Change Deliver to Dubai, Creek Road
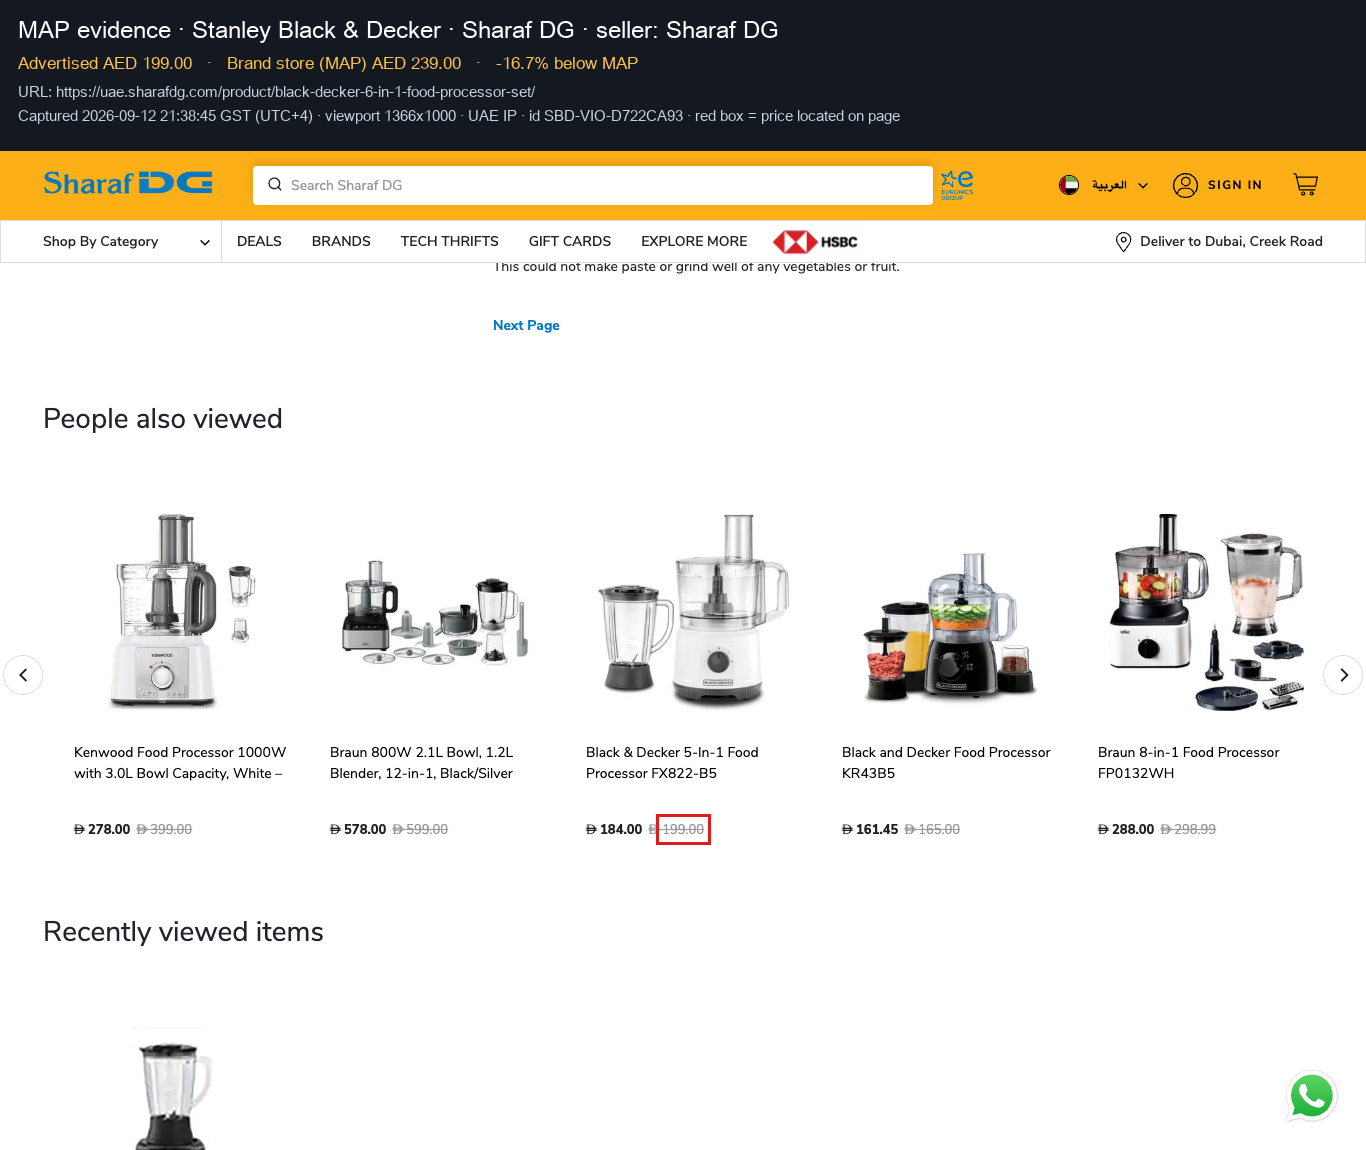 point(1231,242)
